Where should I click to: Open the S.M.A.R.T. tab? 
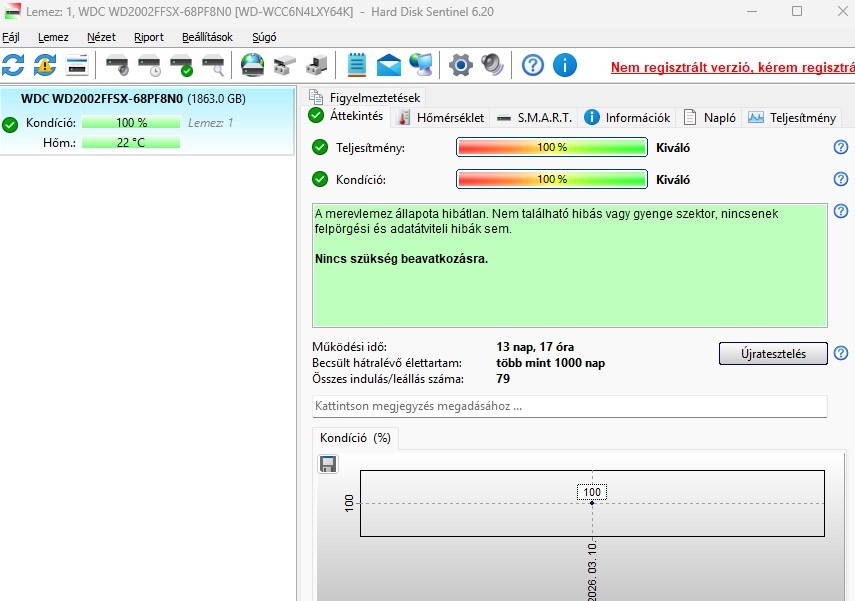click(x=534, y=117)
